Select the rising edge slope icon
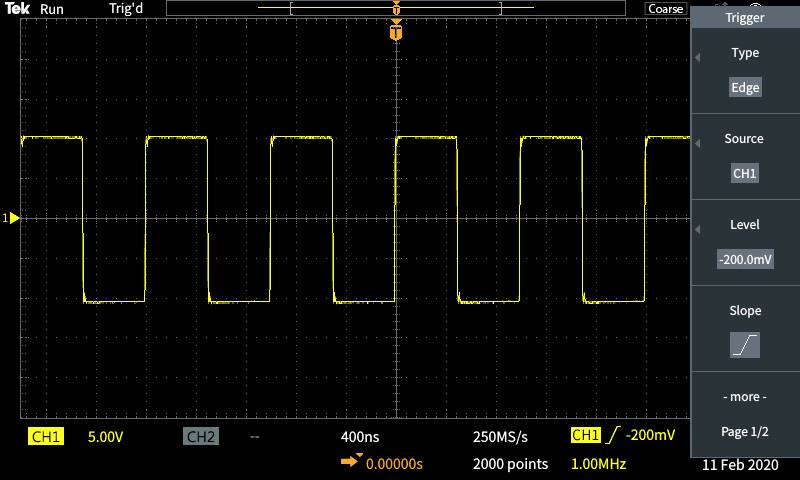800x480 pixels. tap(745, 345)
